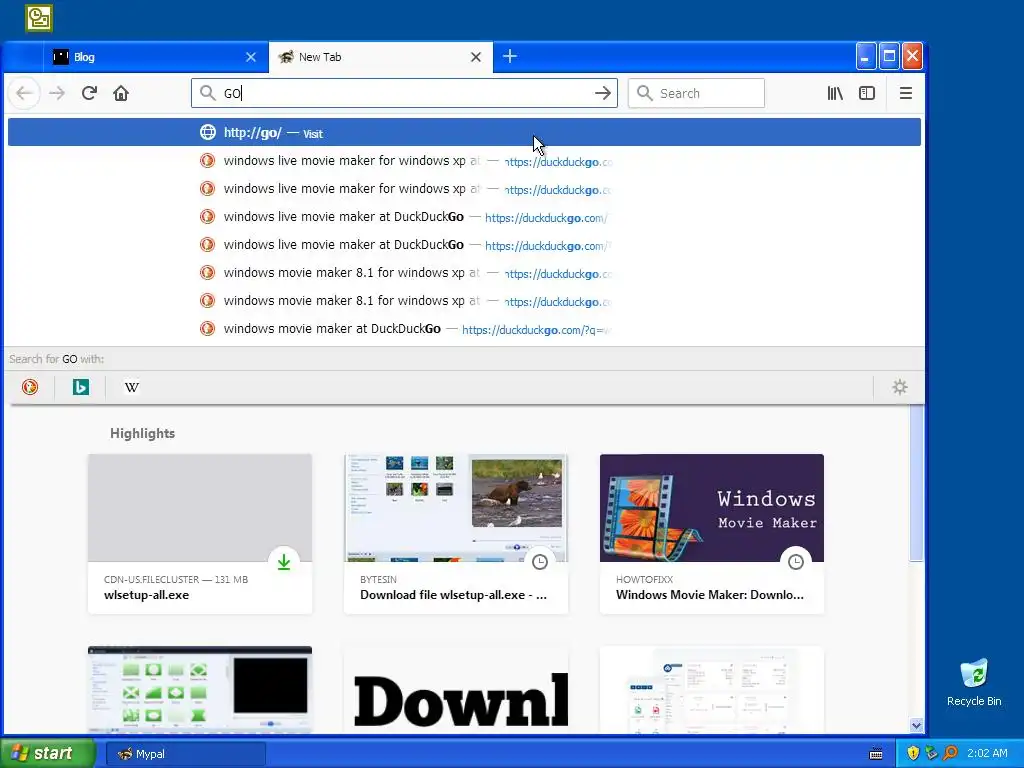The height and width of the screenshot is (768, 1024).
Task: Click the security shield tray icon
Action: click(913, 753)
